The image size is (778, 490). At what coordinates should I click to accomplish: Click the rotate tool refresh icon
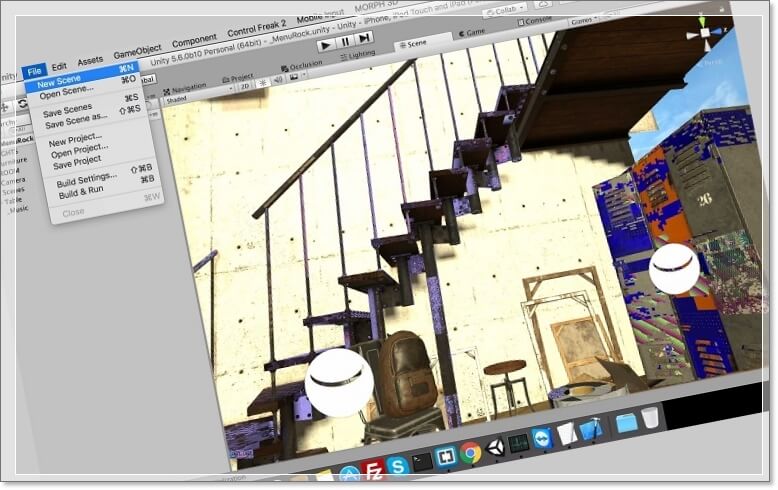point(22,104)
